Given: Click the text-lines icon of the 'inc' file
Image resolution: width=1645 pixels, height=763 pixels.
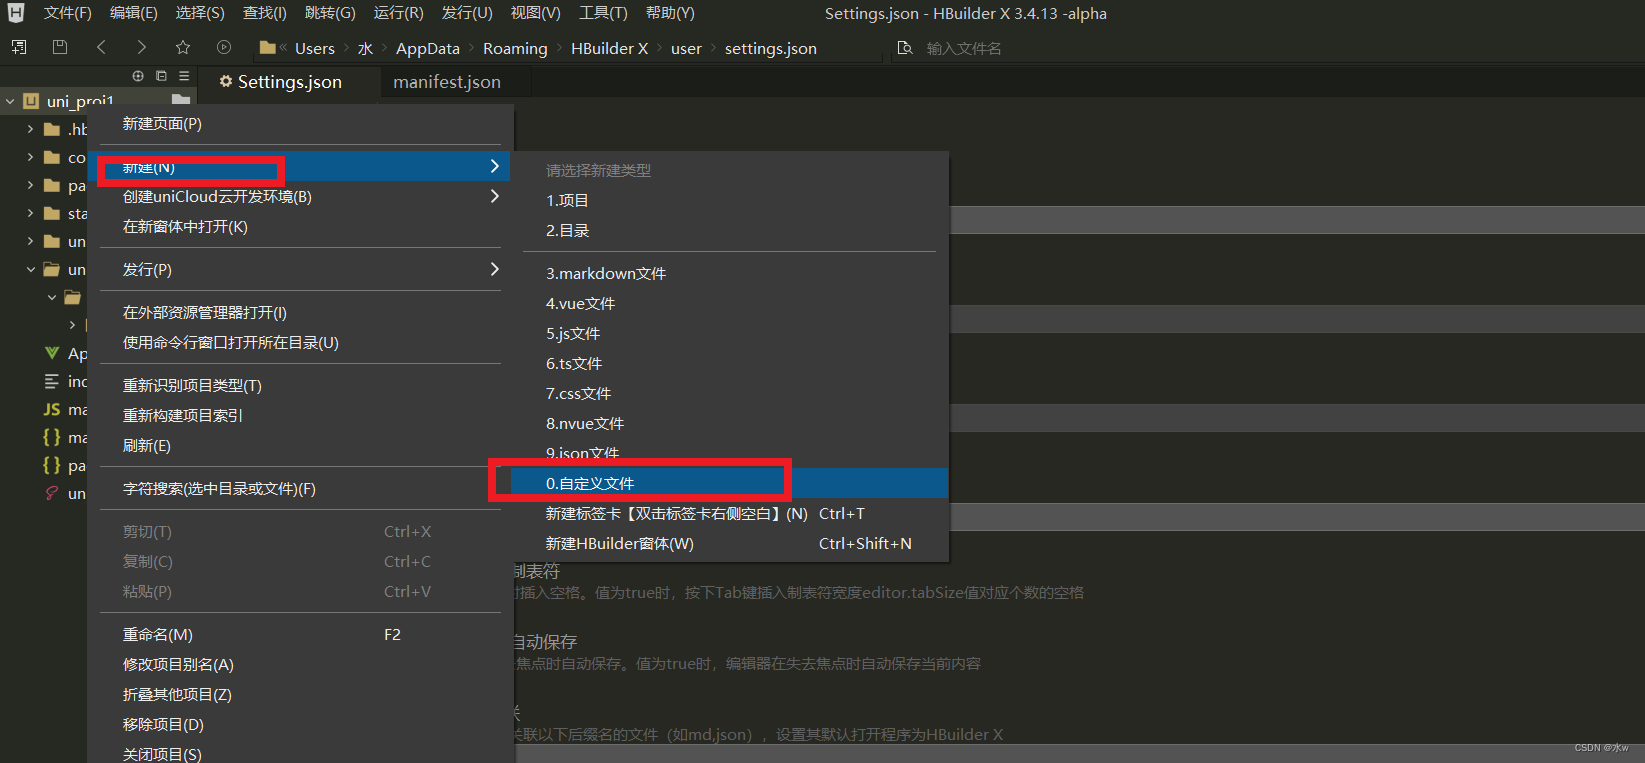Looking at the screenshot, I should (x=52, y=381).
